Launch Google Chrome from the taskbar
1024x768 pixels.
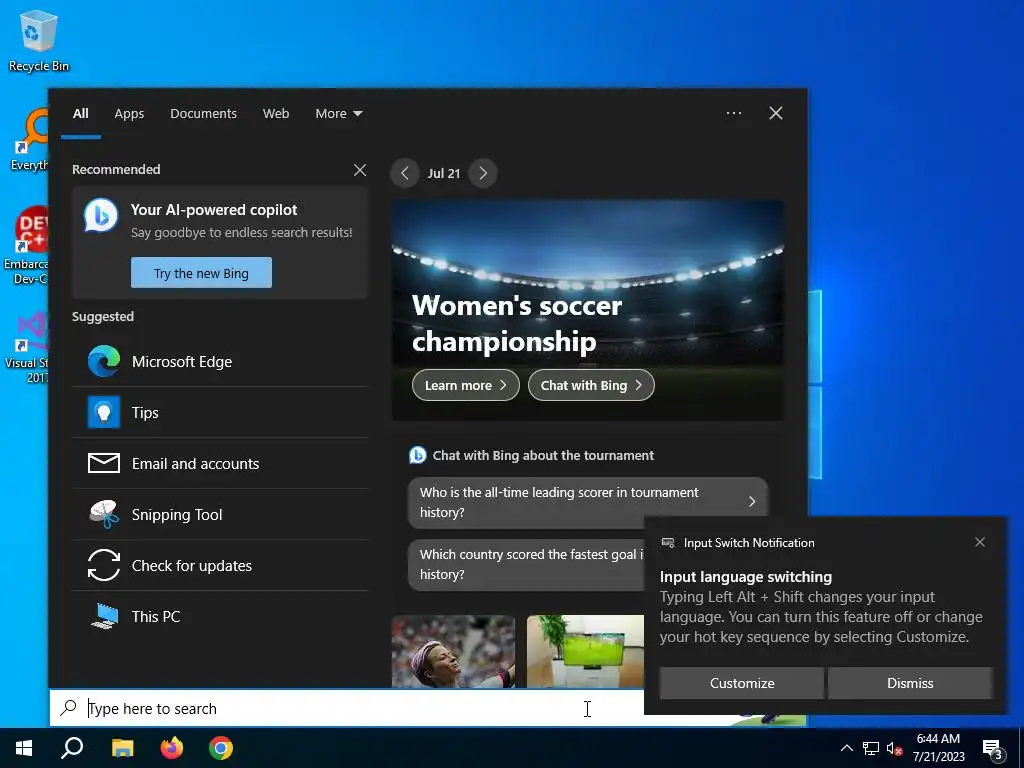(221, 748)
